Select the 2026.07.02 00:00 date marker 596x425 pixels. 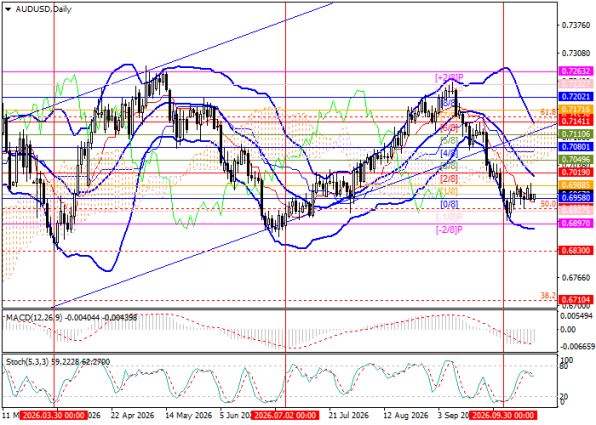coord(285,415)
